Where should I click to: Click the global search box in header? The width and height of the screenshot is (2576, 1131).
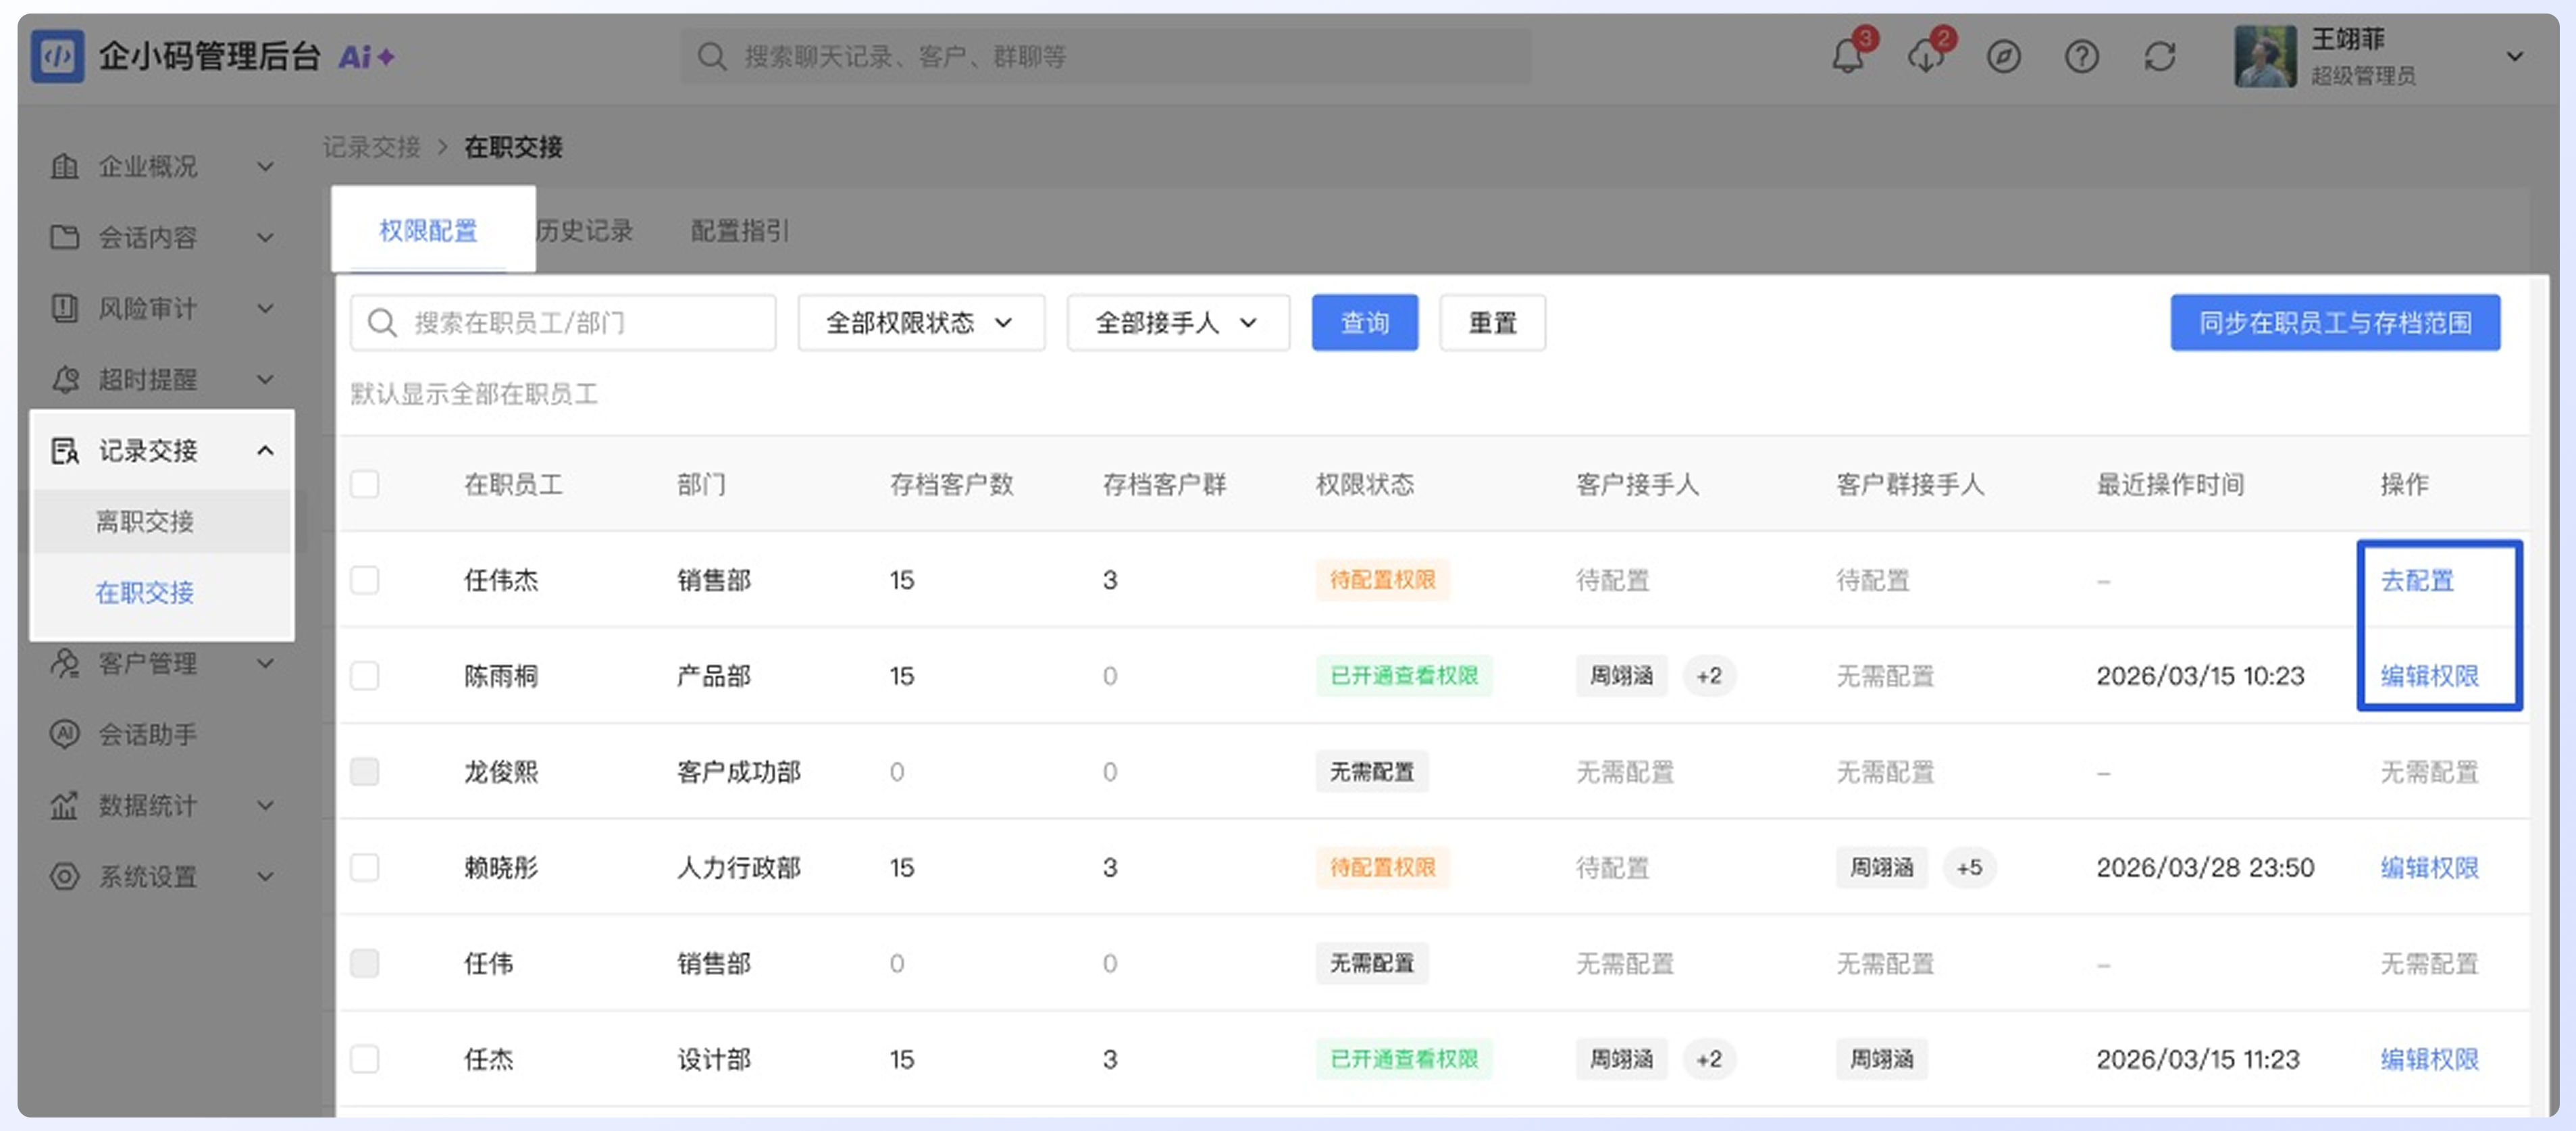point(1105,56)
